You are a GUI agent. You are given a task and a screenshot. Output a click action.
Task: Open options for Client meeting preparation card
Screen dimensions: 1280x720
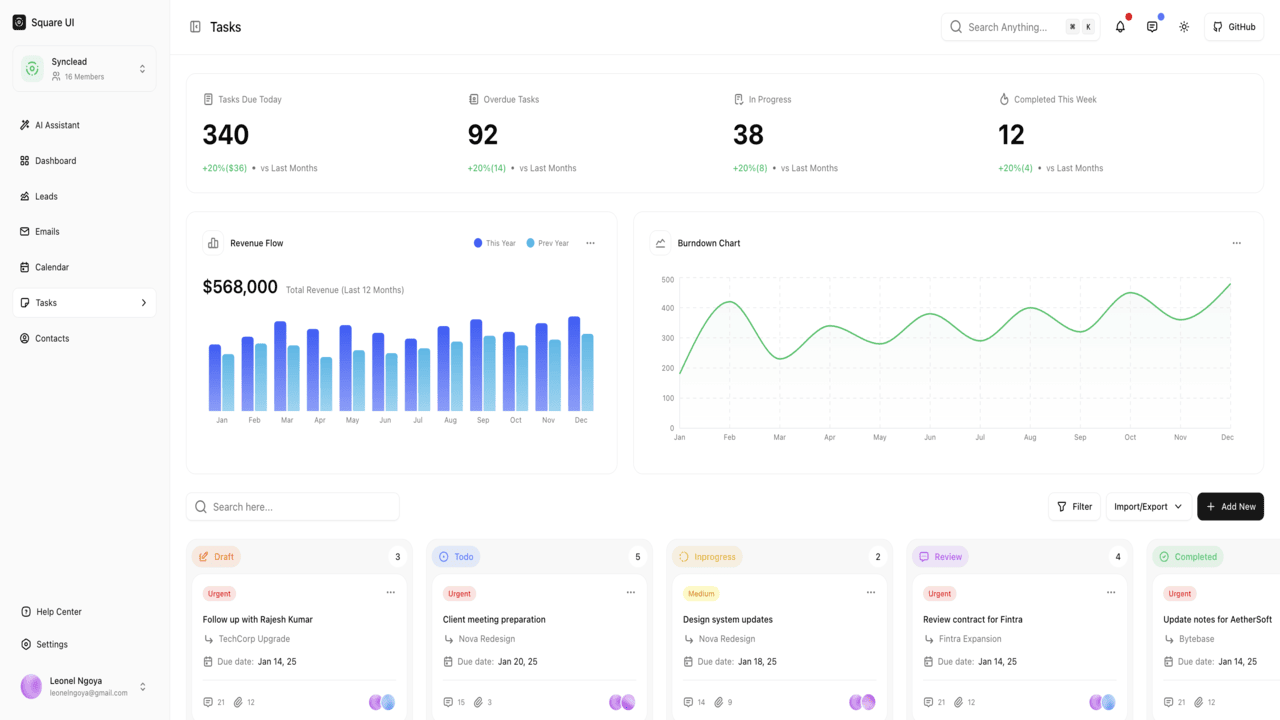pyautogui.click(x=631, y=592)
